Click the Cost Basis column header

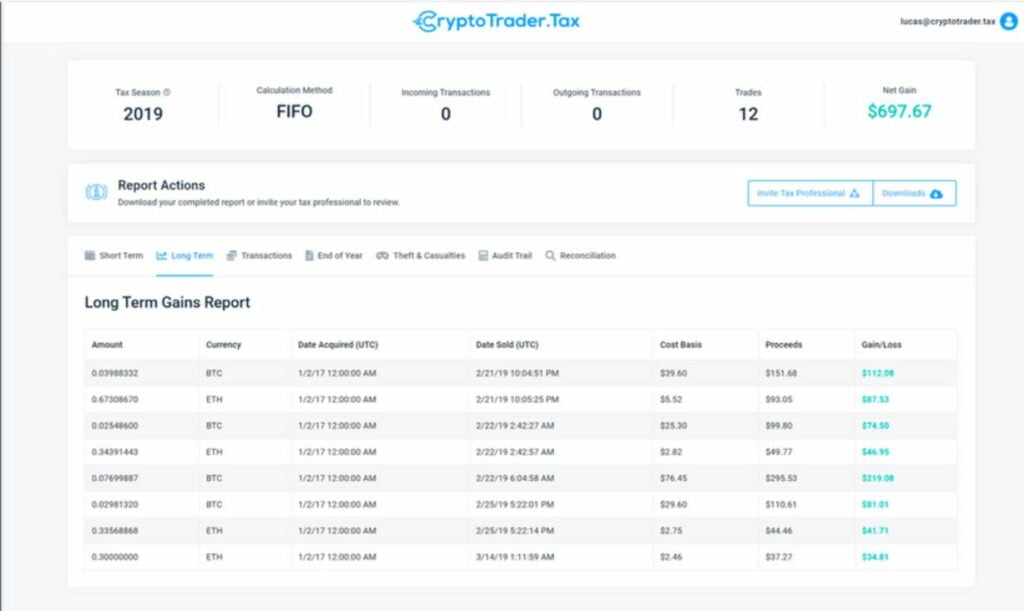(x=680, y=345)
